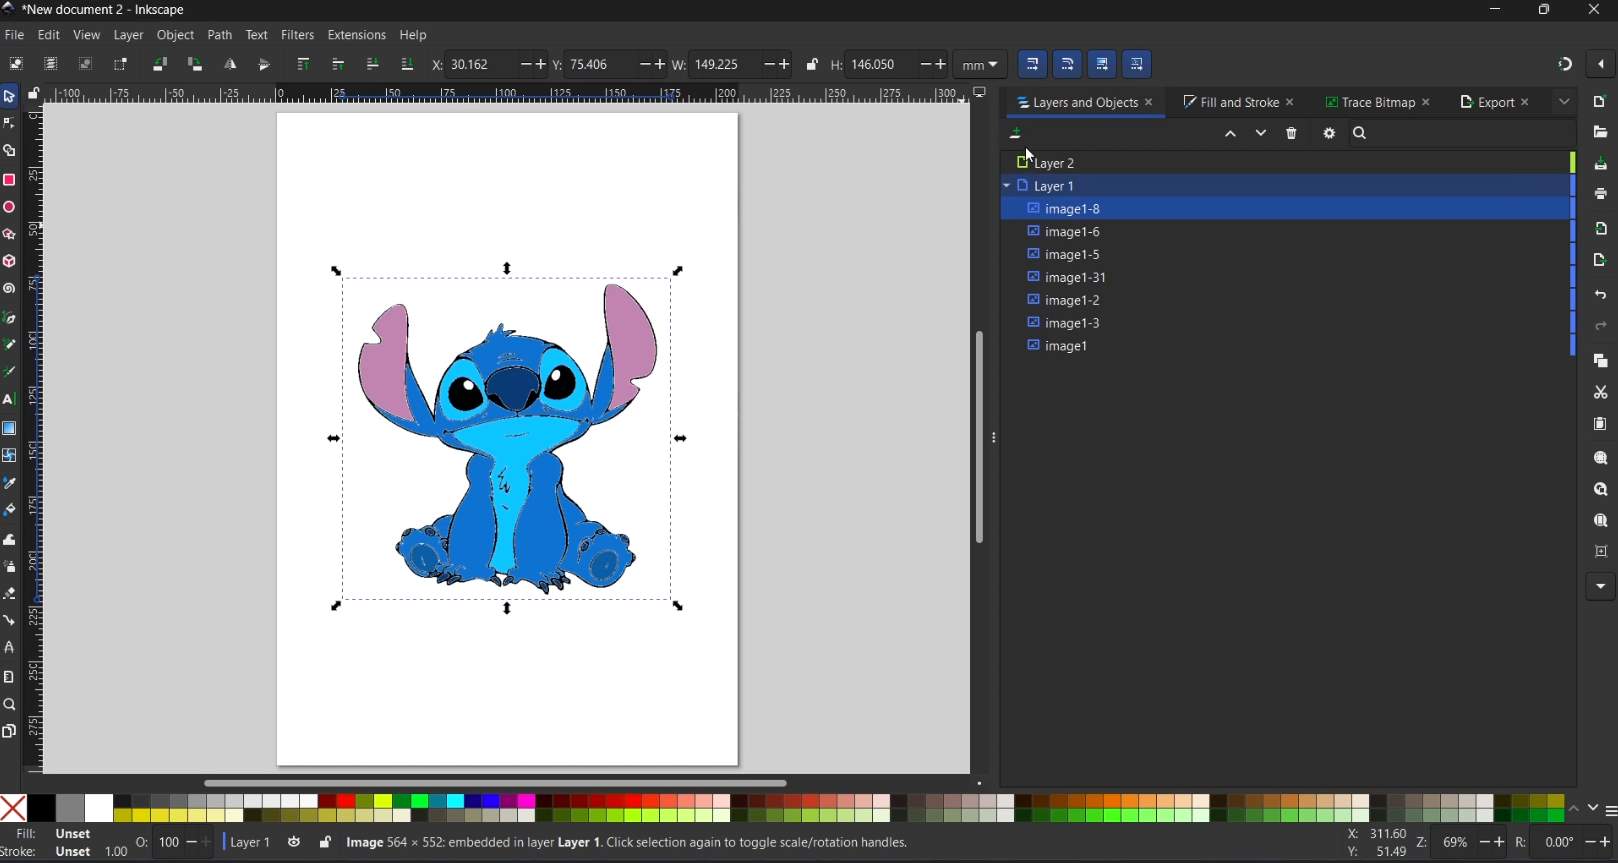Click the canvas horizontal scrollbar

pos(495,784)
